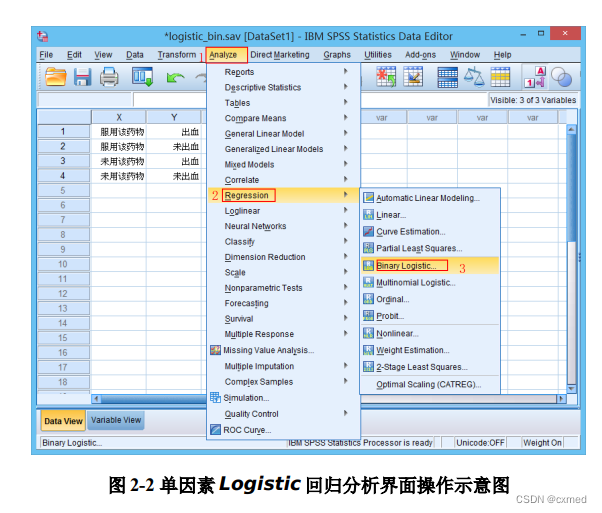Open the Direct Marketing menu

point(280,55)
